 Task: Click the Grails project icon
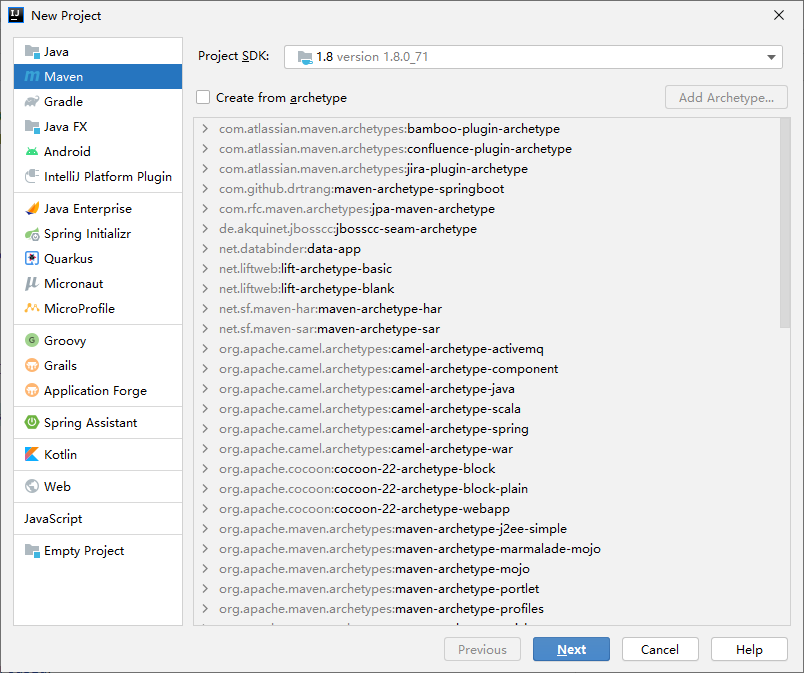pyautogui.click(x=32, y=366)
